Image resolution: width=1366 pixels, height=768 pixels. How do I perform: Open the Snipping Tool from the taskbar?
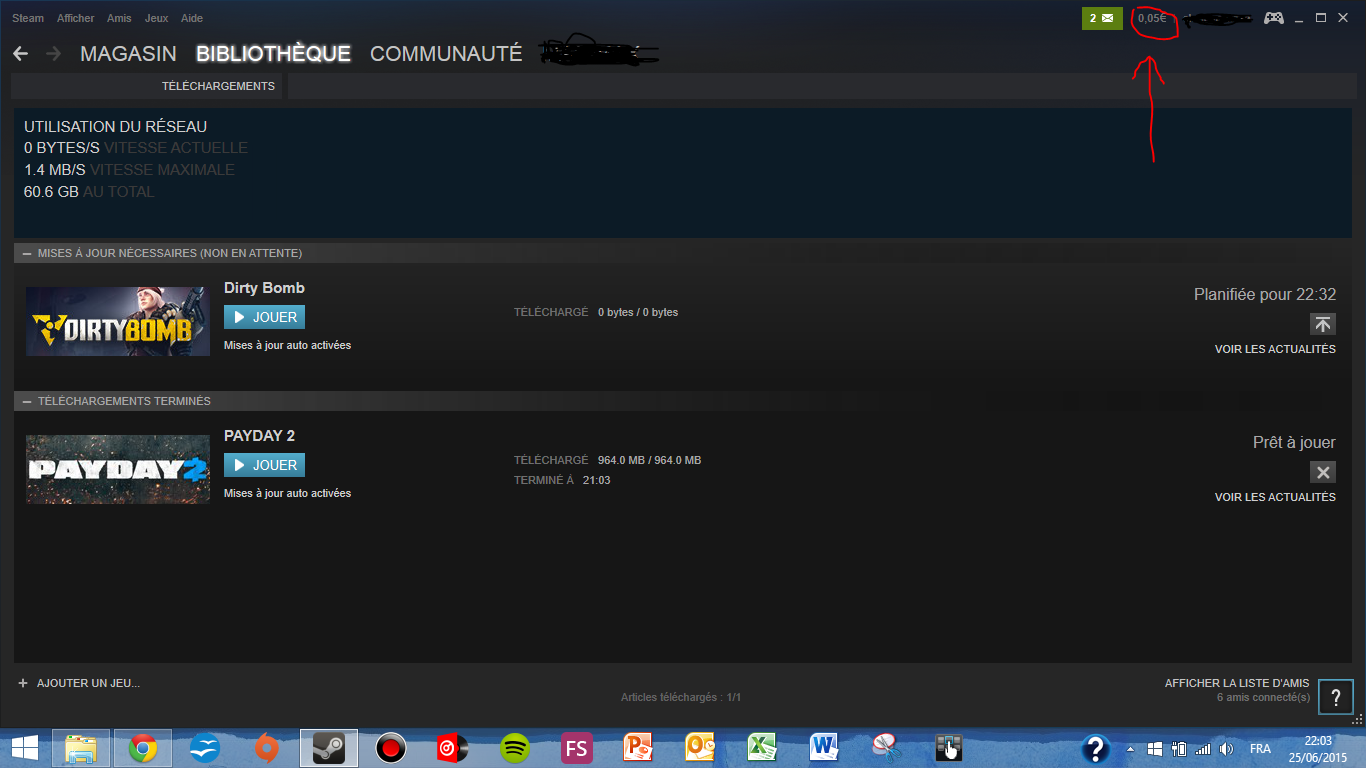pos(886,747)
